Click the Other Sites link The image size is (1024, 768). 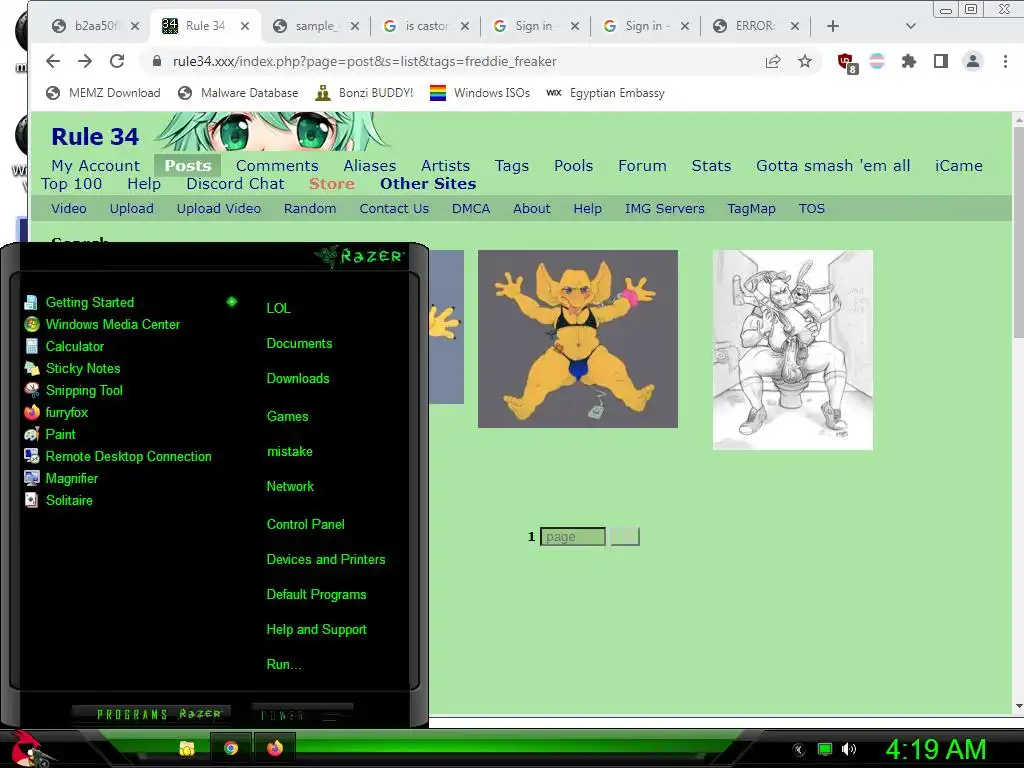(x=428, y=184)
